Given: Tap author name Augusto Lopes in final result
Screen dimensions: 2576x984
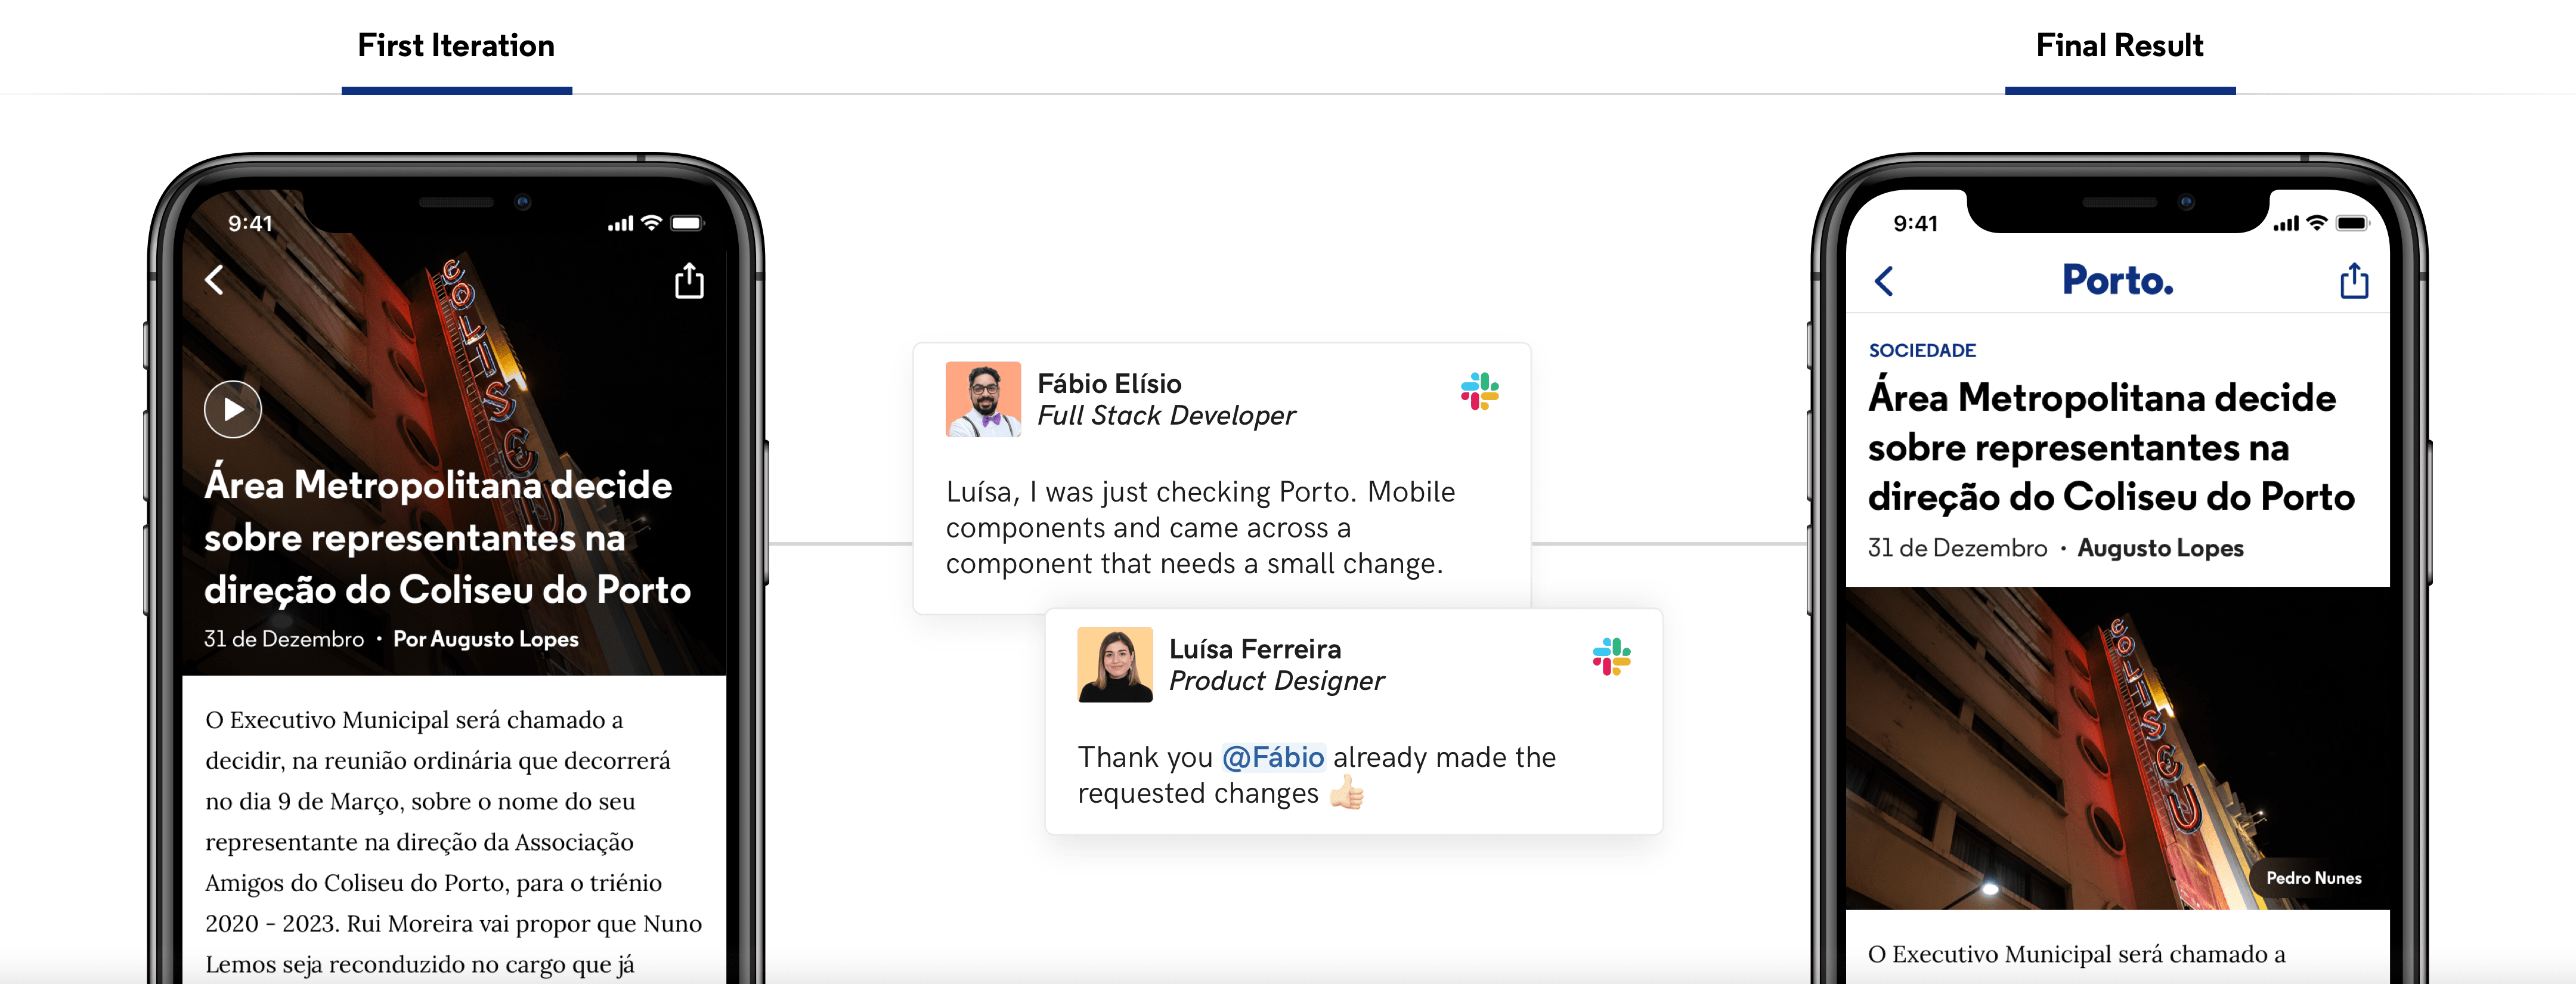Looking at the screenshot, I should pos(2160,548).
